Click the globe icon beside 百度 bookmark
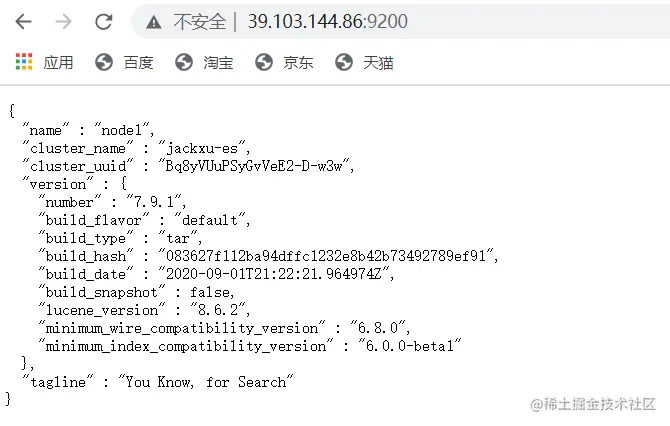The height and width of the screenshot is (426, 670). (x=104, y=62)
